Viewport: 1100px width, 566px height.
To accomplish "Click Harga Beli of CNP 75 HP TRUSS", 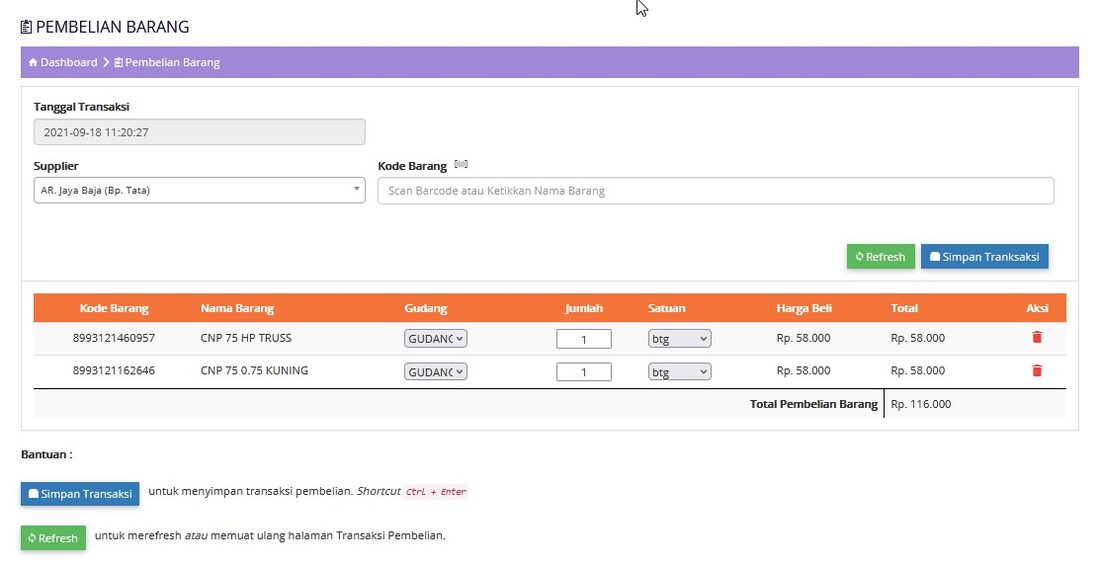I will 803,338.
